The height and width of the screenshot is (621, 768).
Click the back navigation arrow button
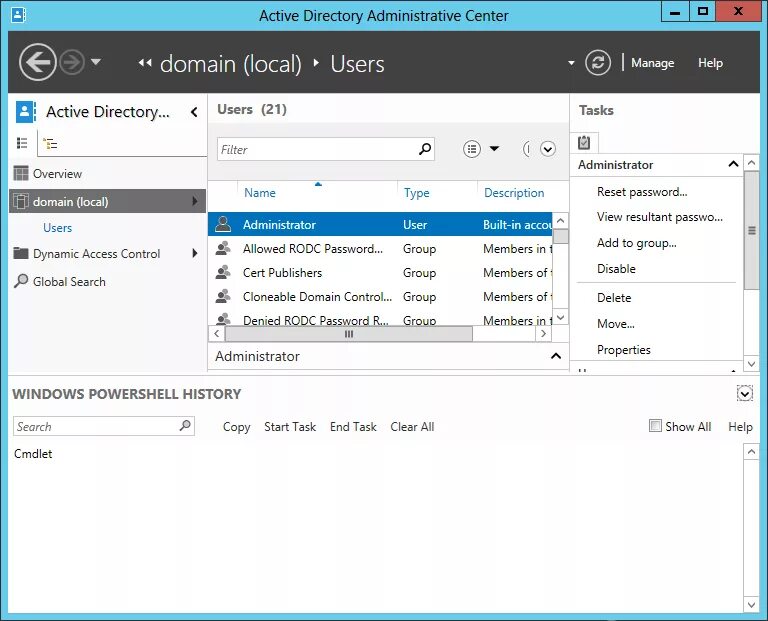pyautogui.click(x=38, y=62)
